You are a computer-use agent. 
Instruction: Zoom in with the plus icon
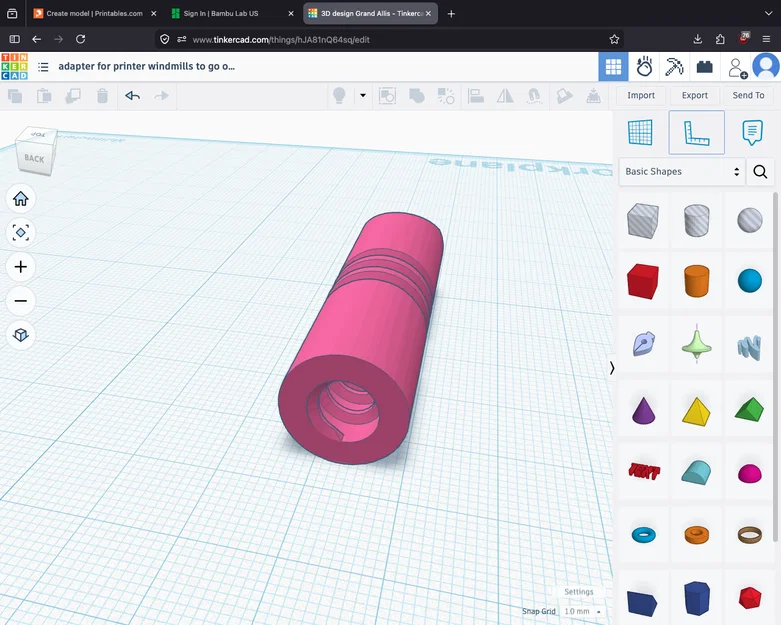click(21, 267)
